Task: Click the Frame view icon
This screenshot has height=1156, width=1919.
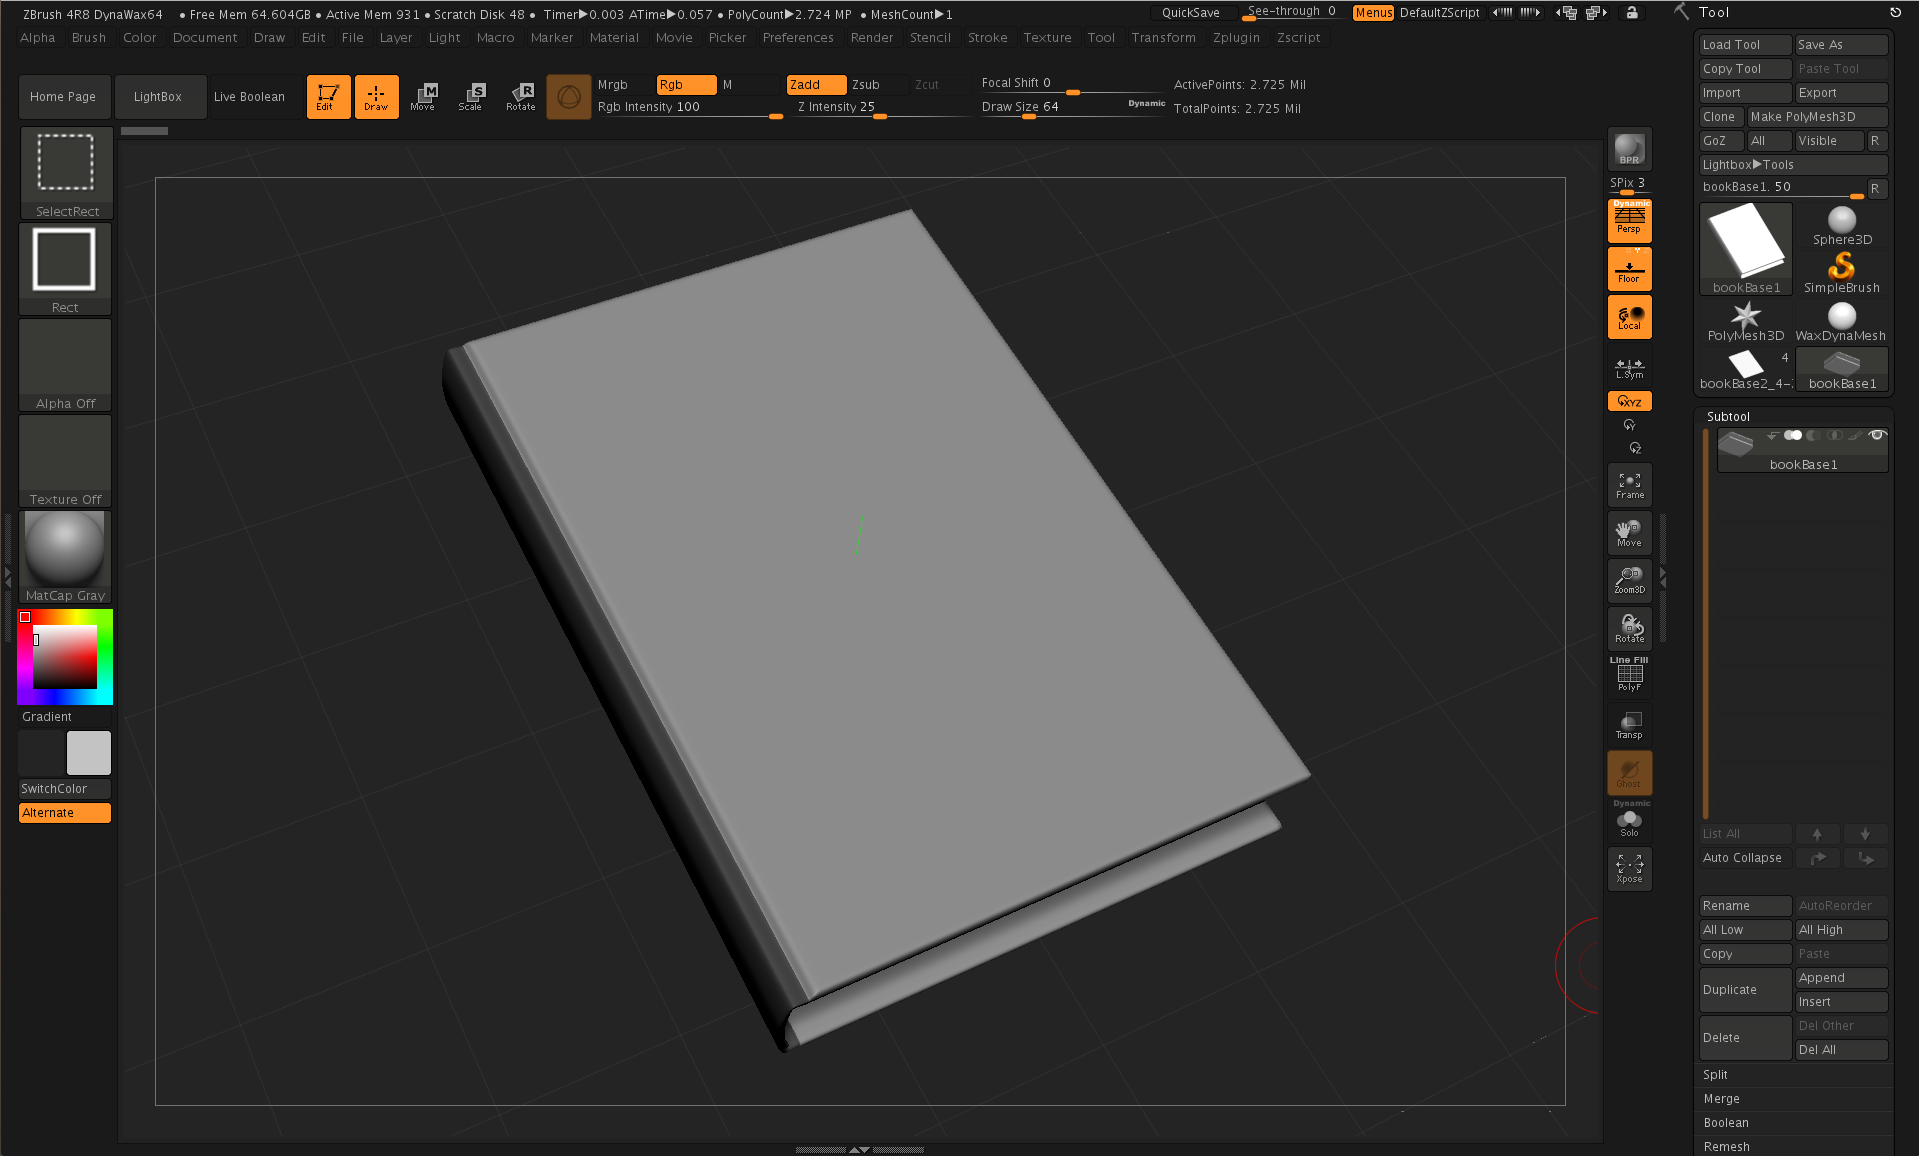Action: (1629, 485)
